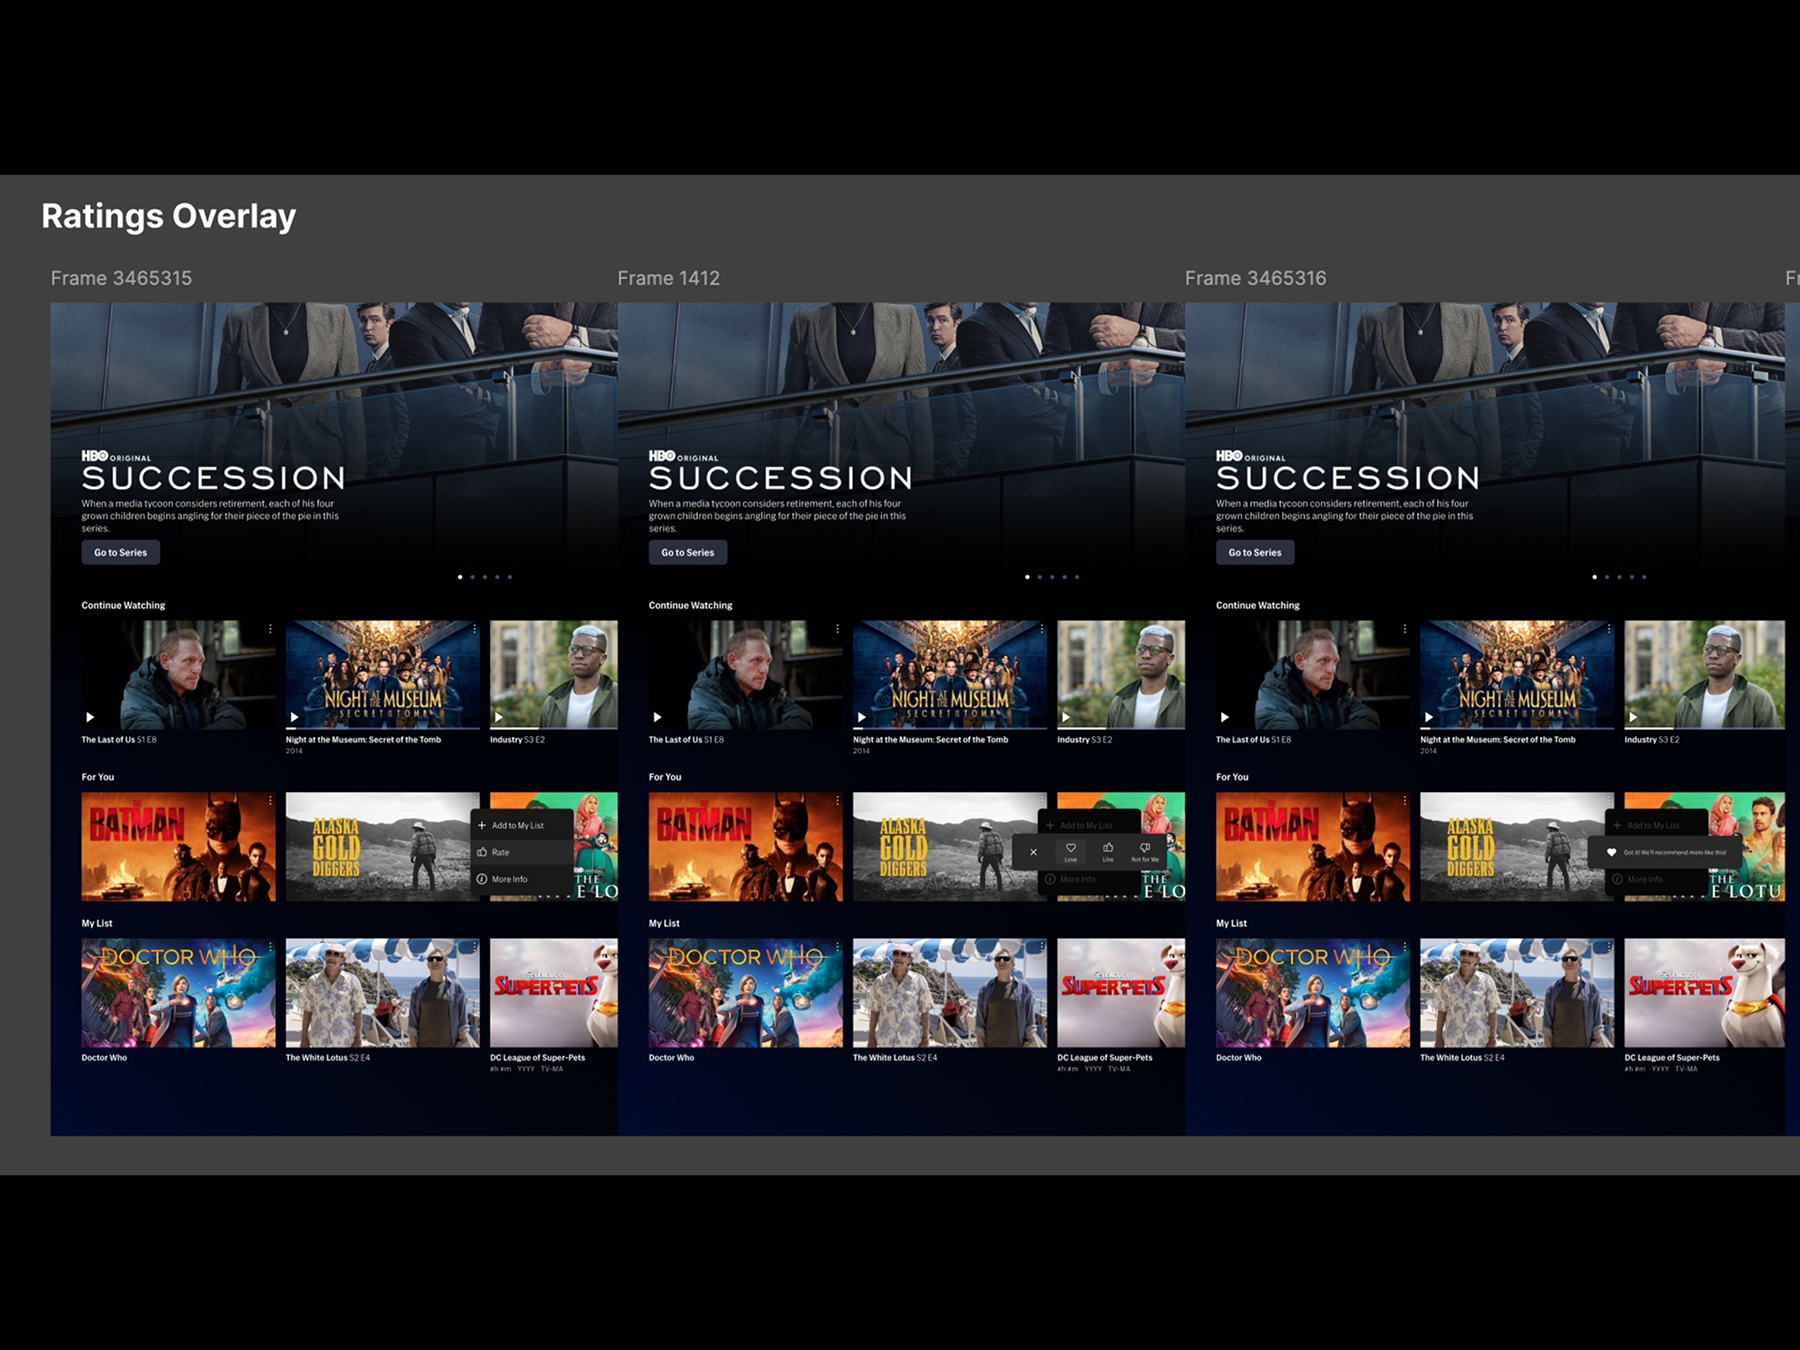Play The Last of Us in Frame 3465315
This screenshot has height=1350, width=1800.
click(90, 717)
